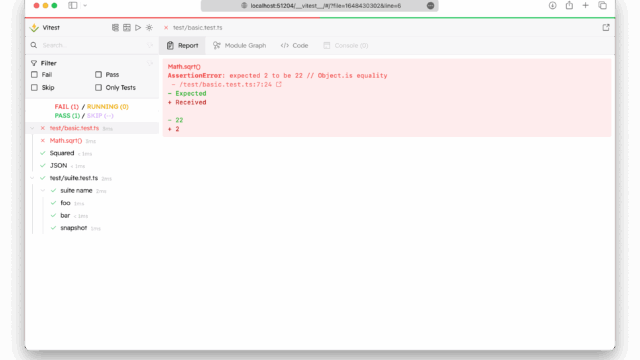Open new tab with plus icon
Screen dimensions: 640x360
585,6
